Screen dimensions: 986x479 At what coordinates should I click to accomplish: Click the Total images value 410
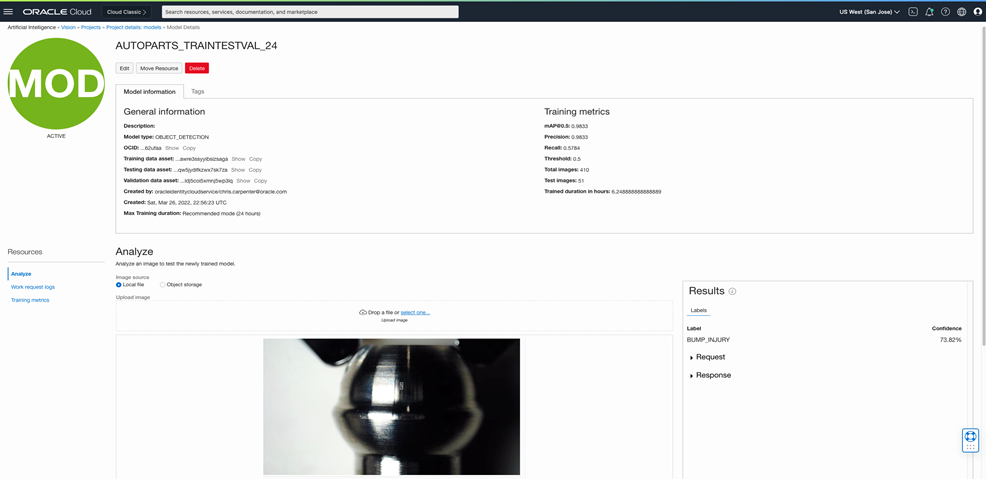pos(584,170)
